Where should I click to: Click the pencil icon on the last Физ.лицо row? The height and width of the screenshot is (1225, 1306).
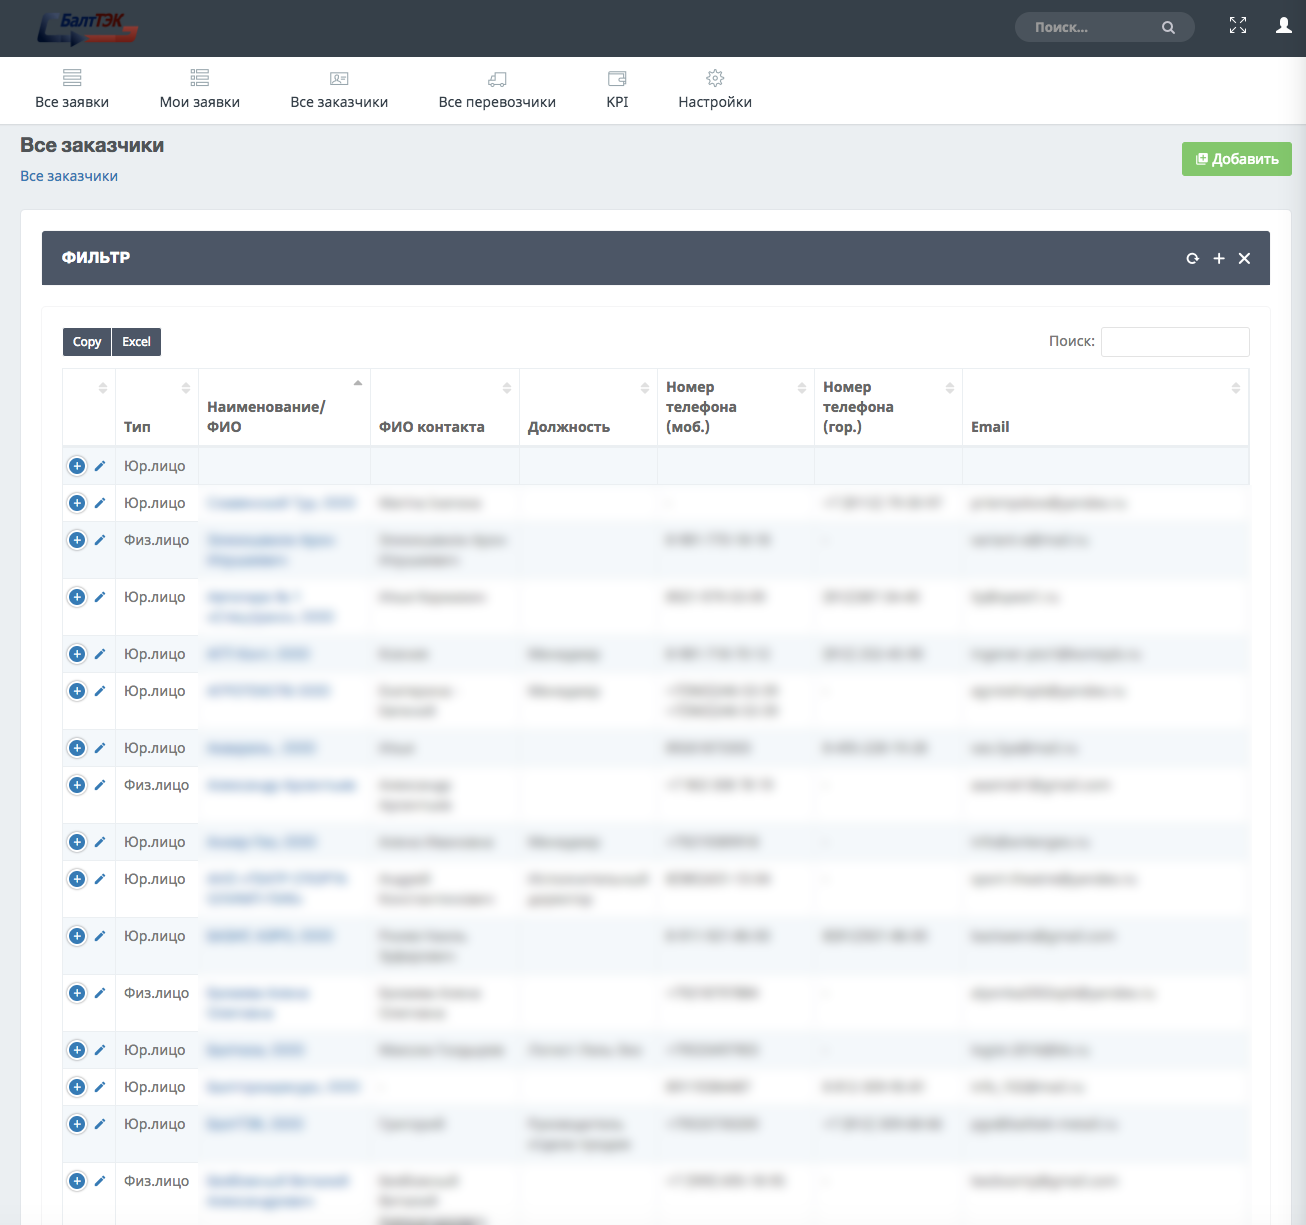pos(100,1181)
